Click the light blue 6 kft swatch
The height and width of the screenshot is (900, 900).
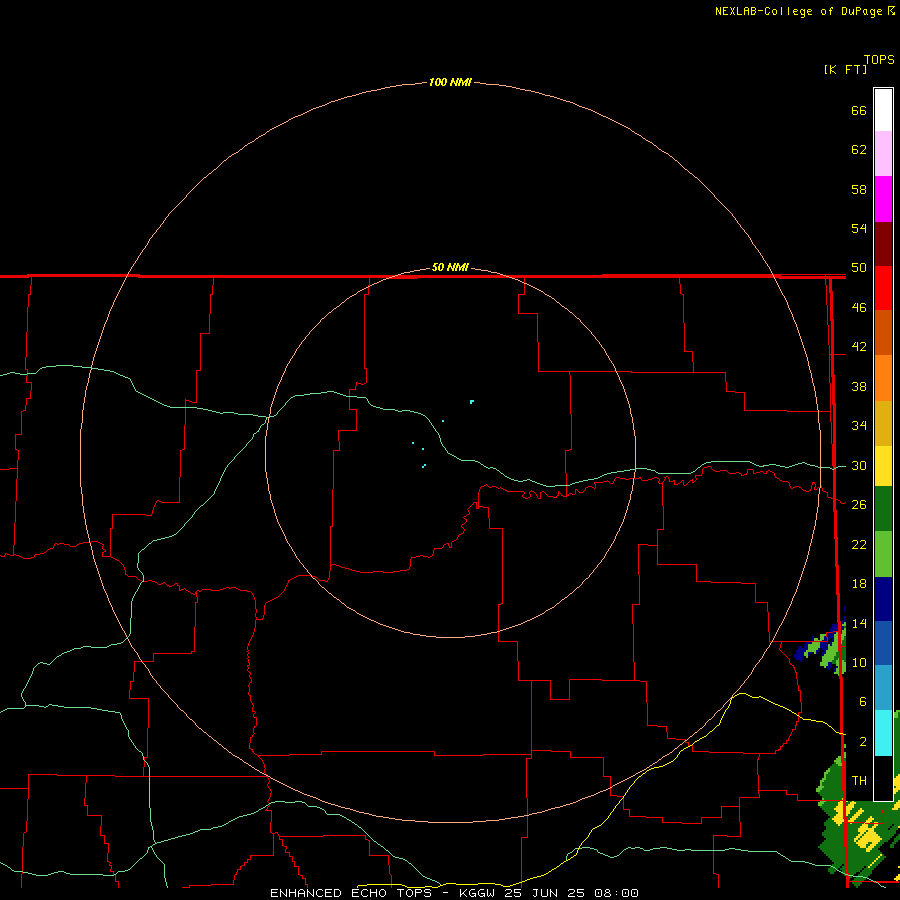[x=883, y=688]
